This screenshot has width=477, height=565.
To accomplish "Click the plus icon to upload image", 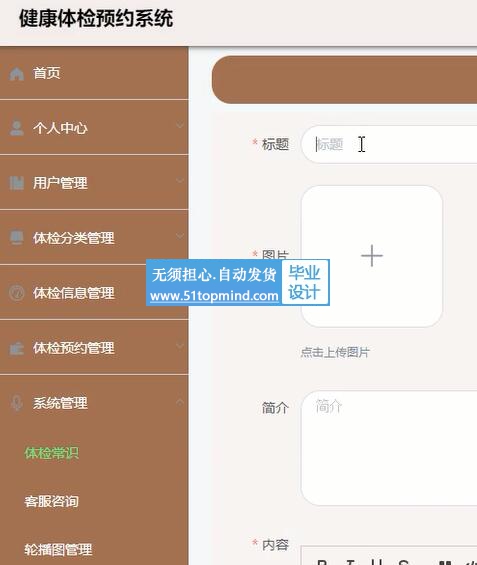I will [x=371, y=256].
